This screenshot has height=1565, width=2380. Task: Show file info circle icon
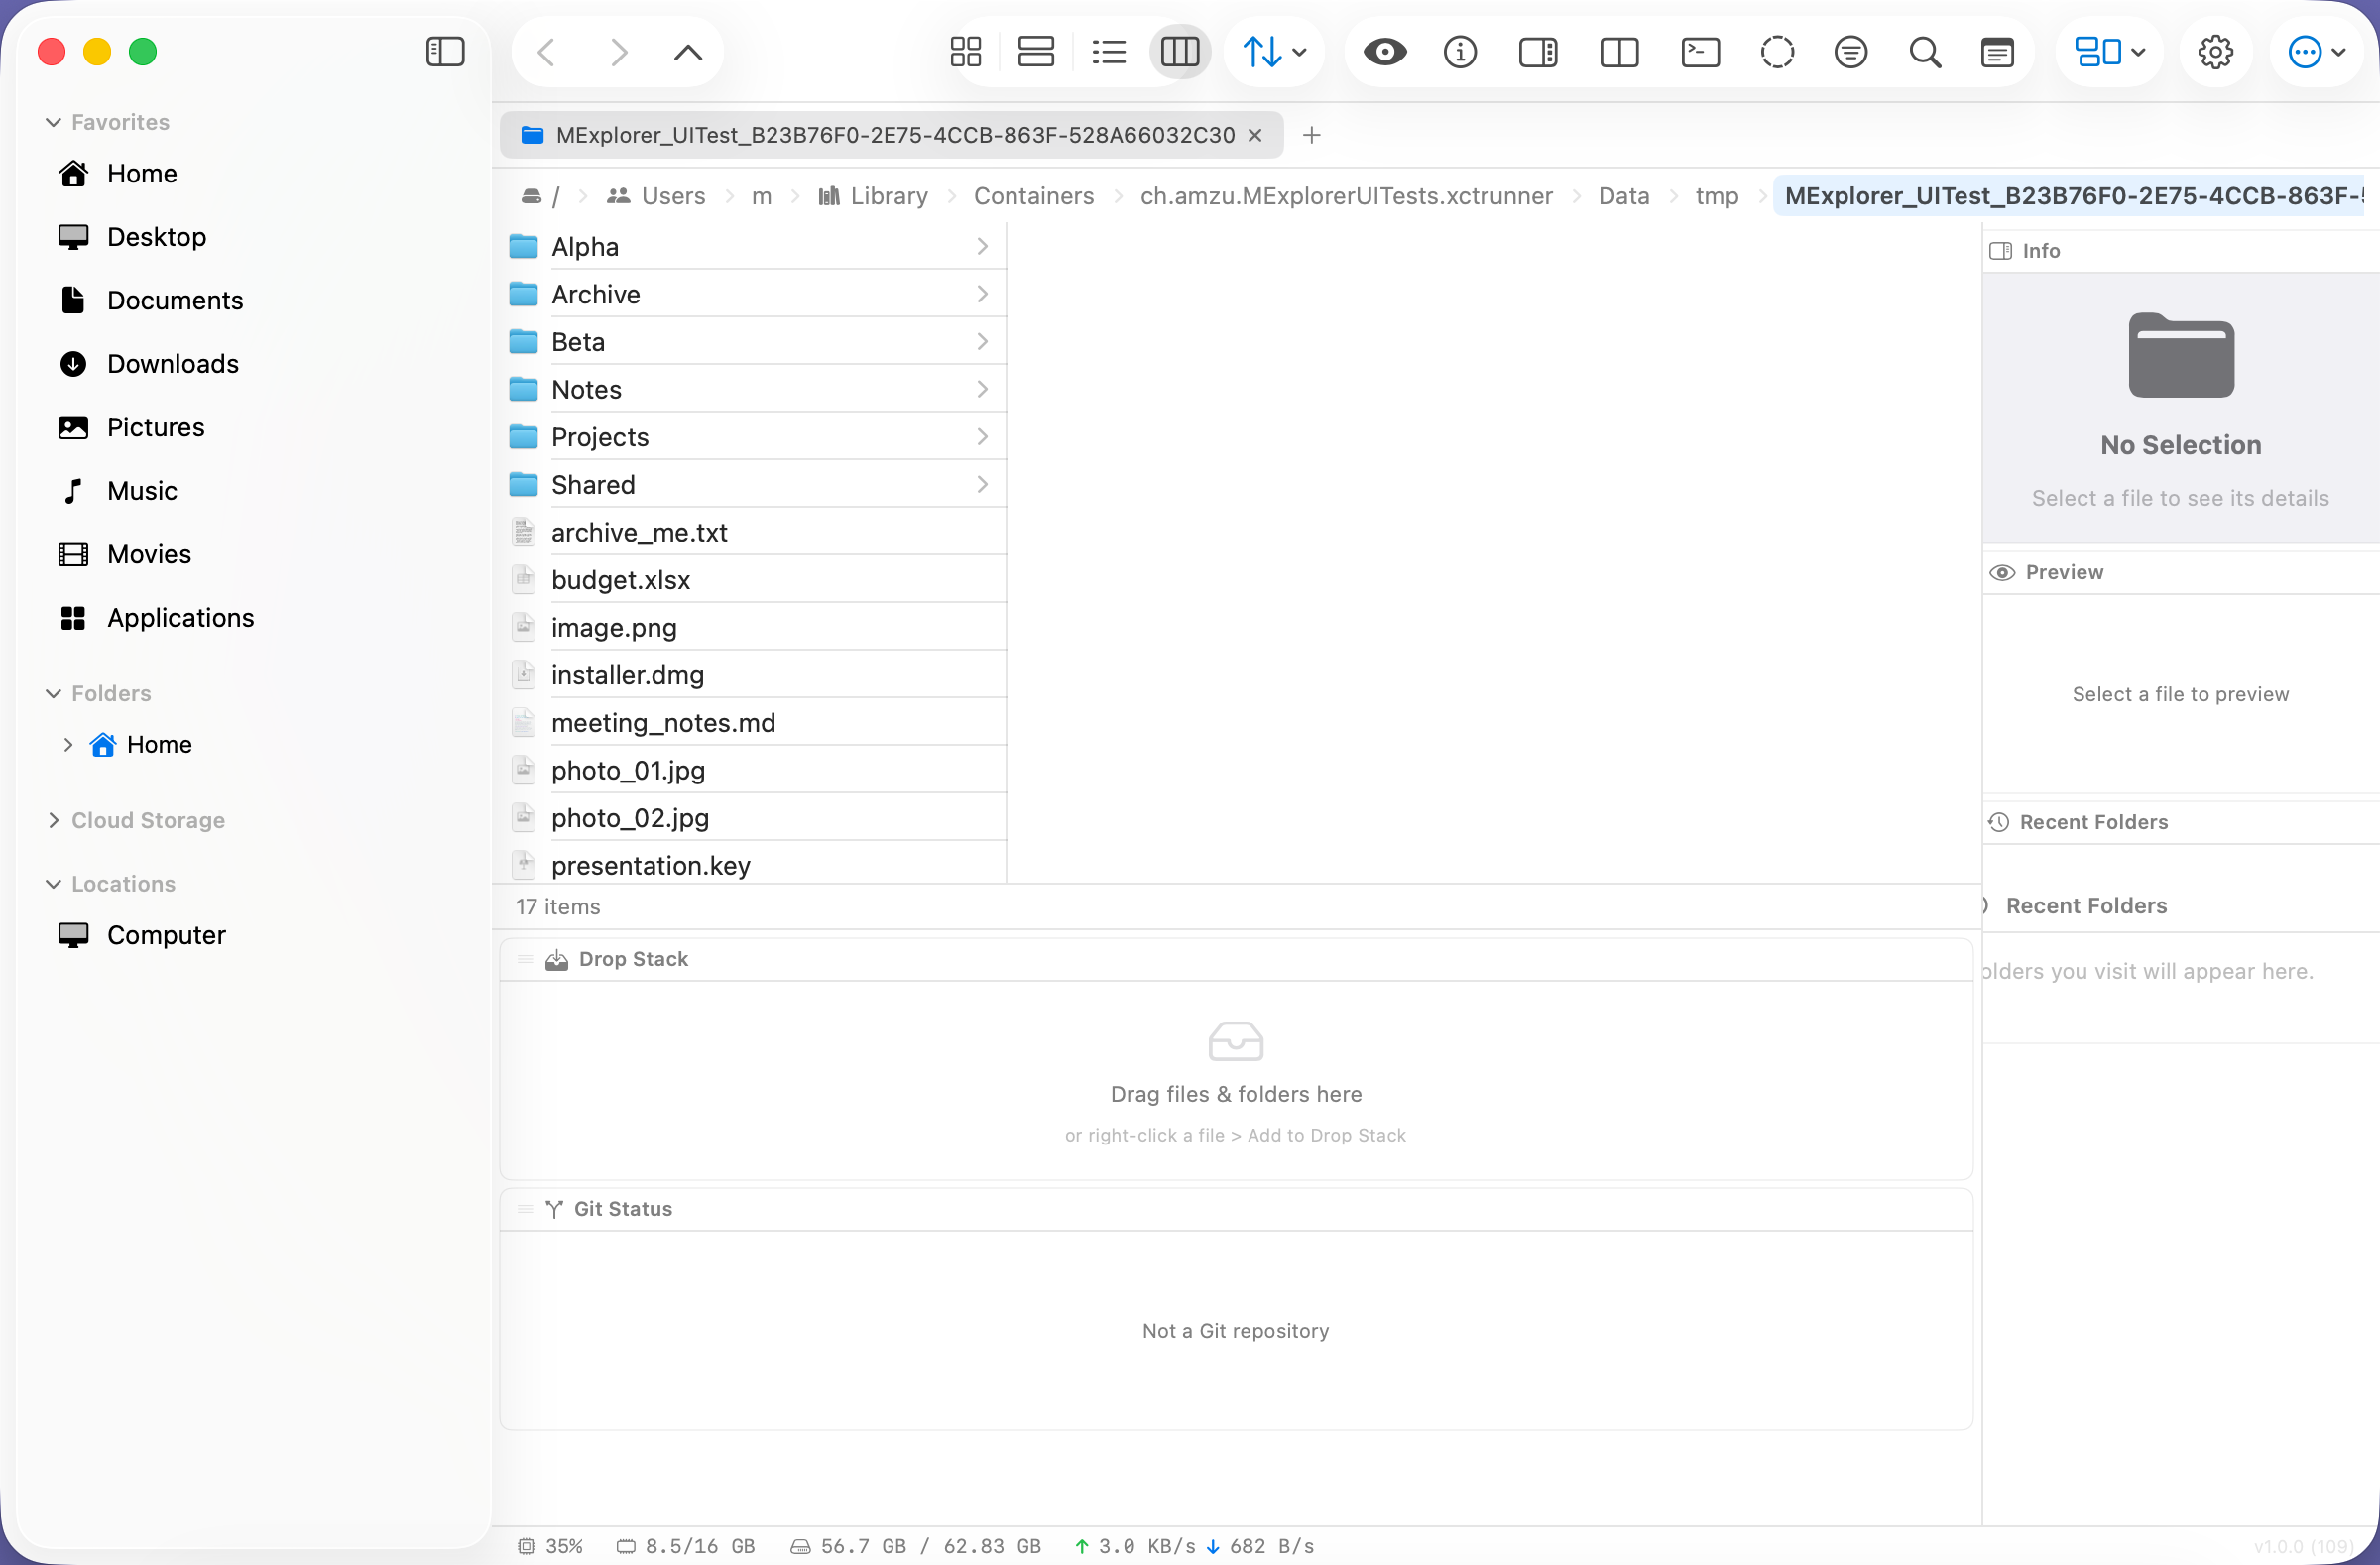tap(1460, 52)
